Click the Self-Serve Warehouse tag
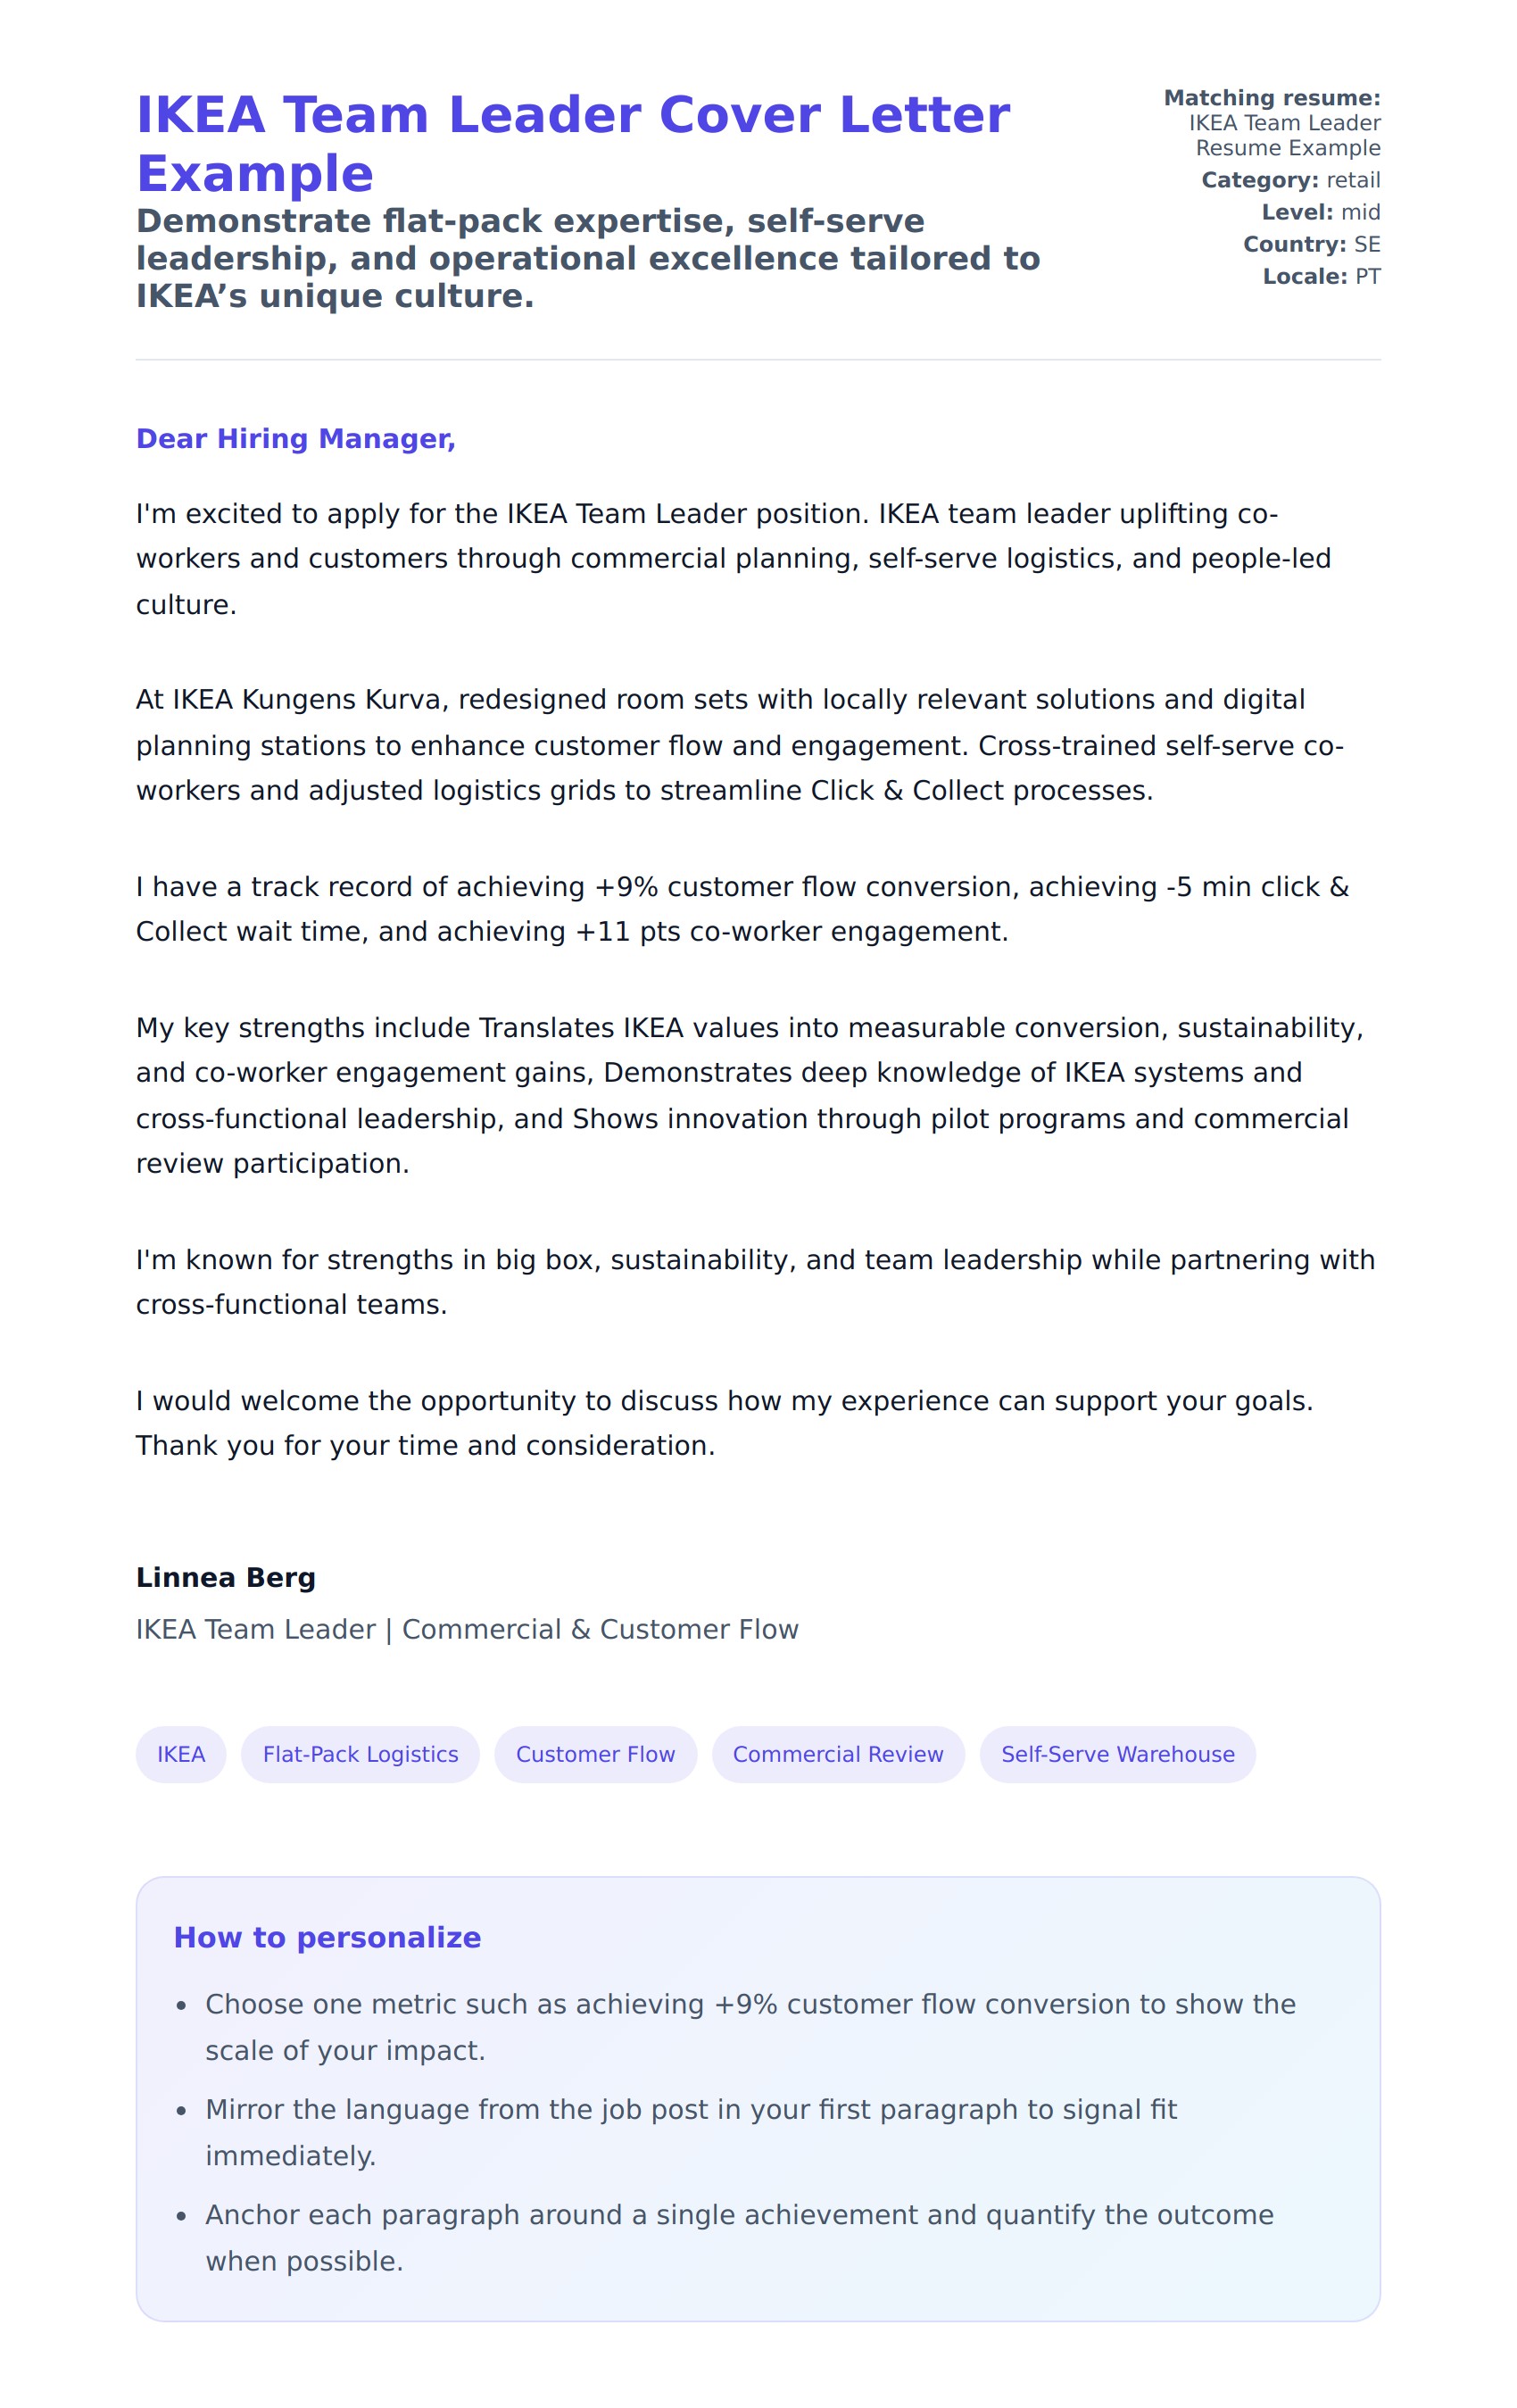The image size is (1517, 2408). click(x=1117, y=1754)
